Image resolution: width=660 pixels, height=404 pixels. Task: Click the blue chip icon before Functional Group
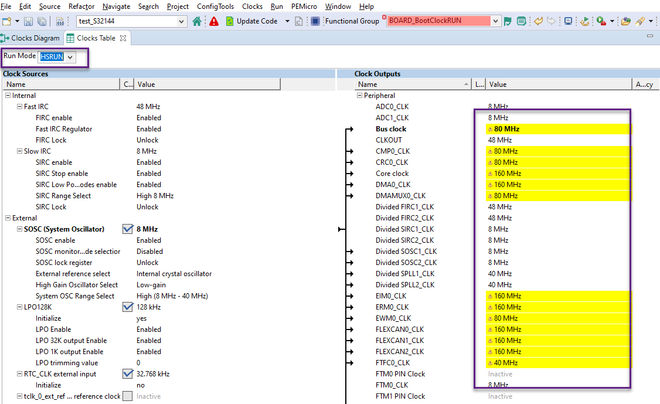point(315,21)
